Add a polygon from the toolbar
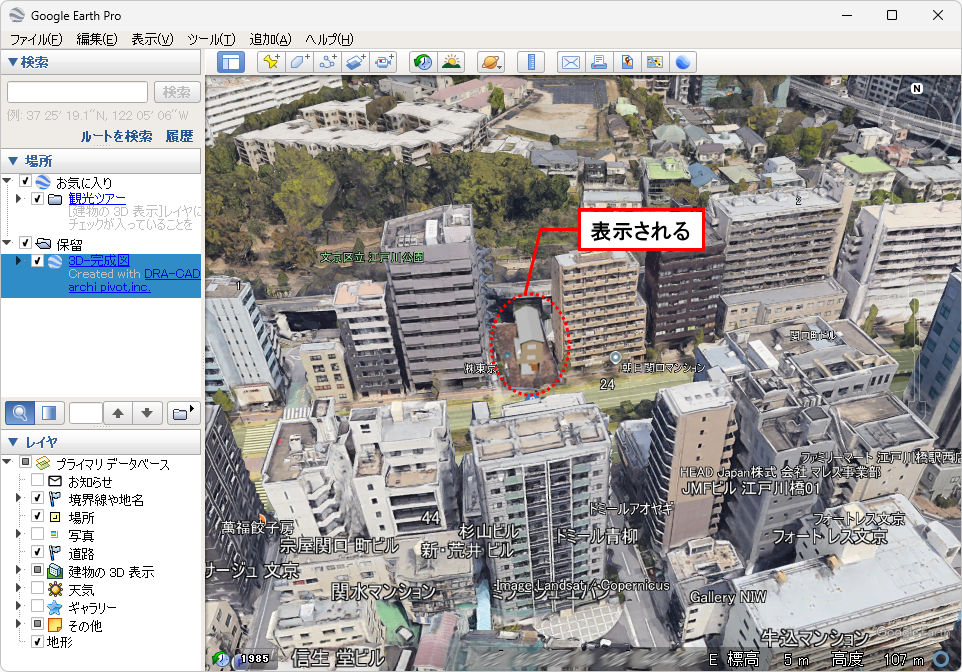962x672 pixels. click(299, 63)
